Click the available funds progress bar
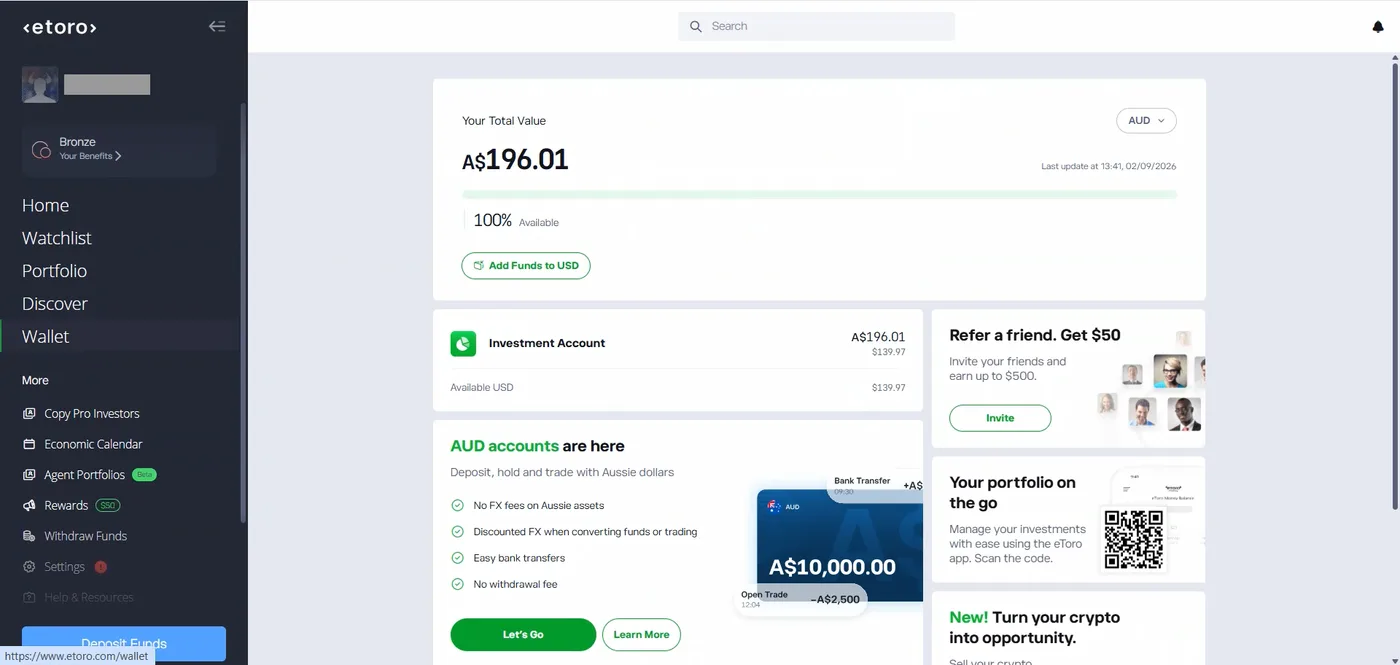This screenshot has height=665, width=1400. click(819, 194)
